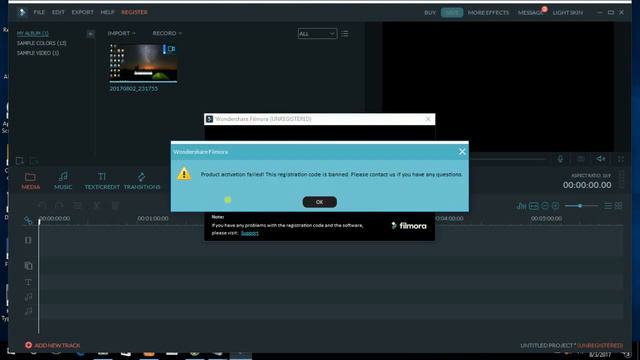Click the preview seek bar
This screenshot has width=640, height=360.
[x=507, y=159]
